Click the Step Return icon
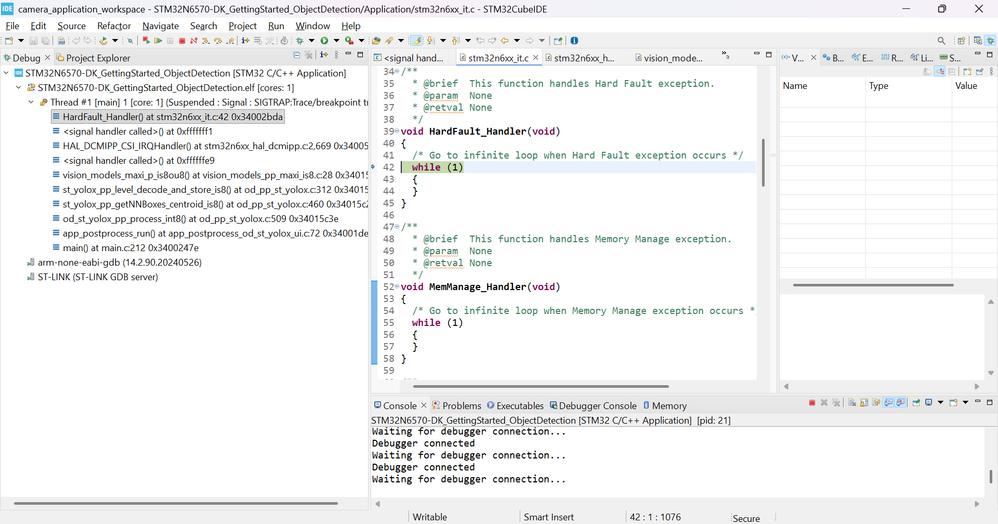 (230, 41)
